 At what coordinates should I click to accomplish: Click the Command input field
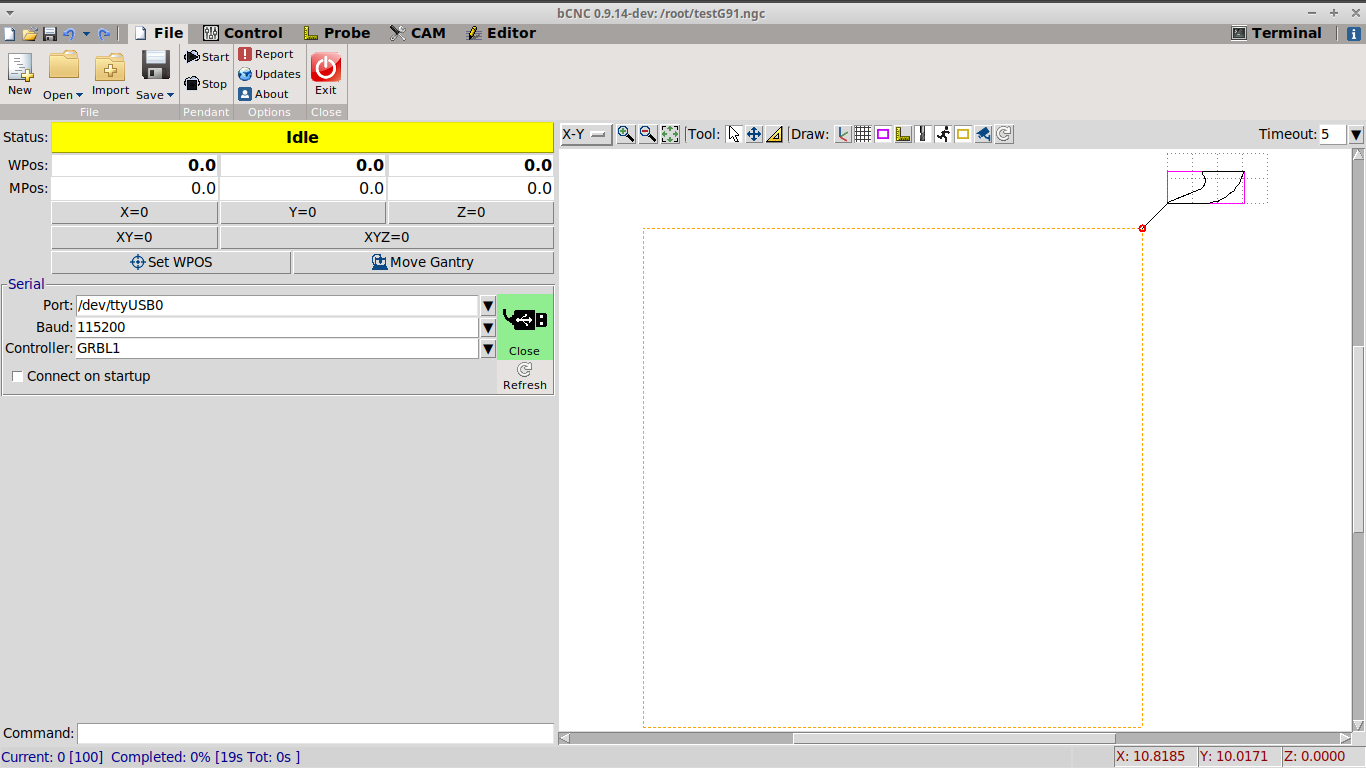[315, 733]
